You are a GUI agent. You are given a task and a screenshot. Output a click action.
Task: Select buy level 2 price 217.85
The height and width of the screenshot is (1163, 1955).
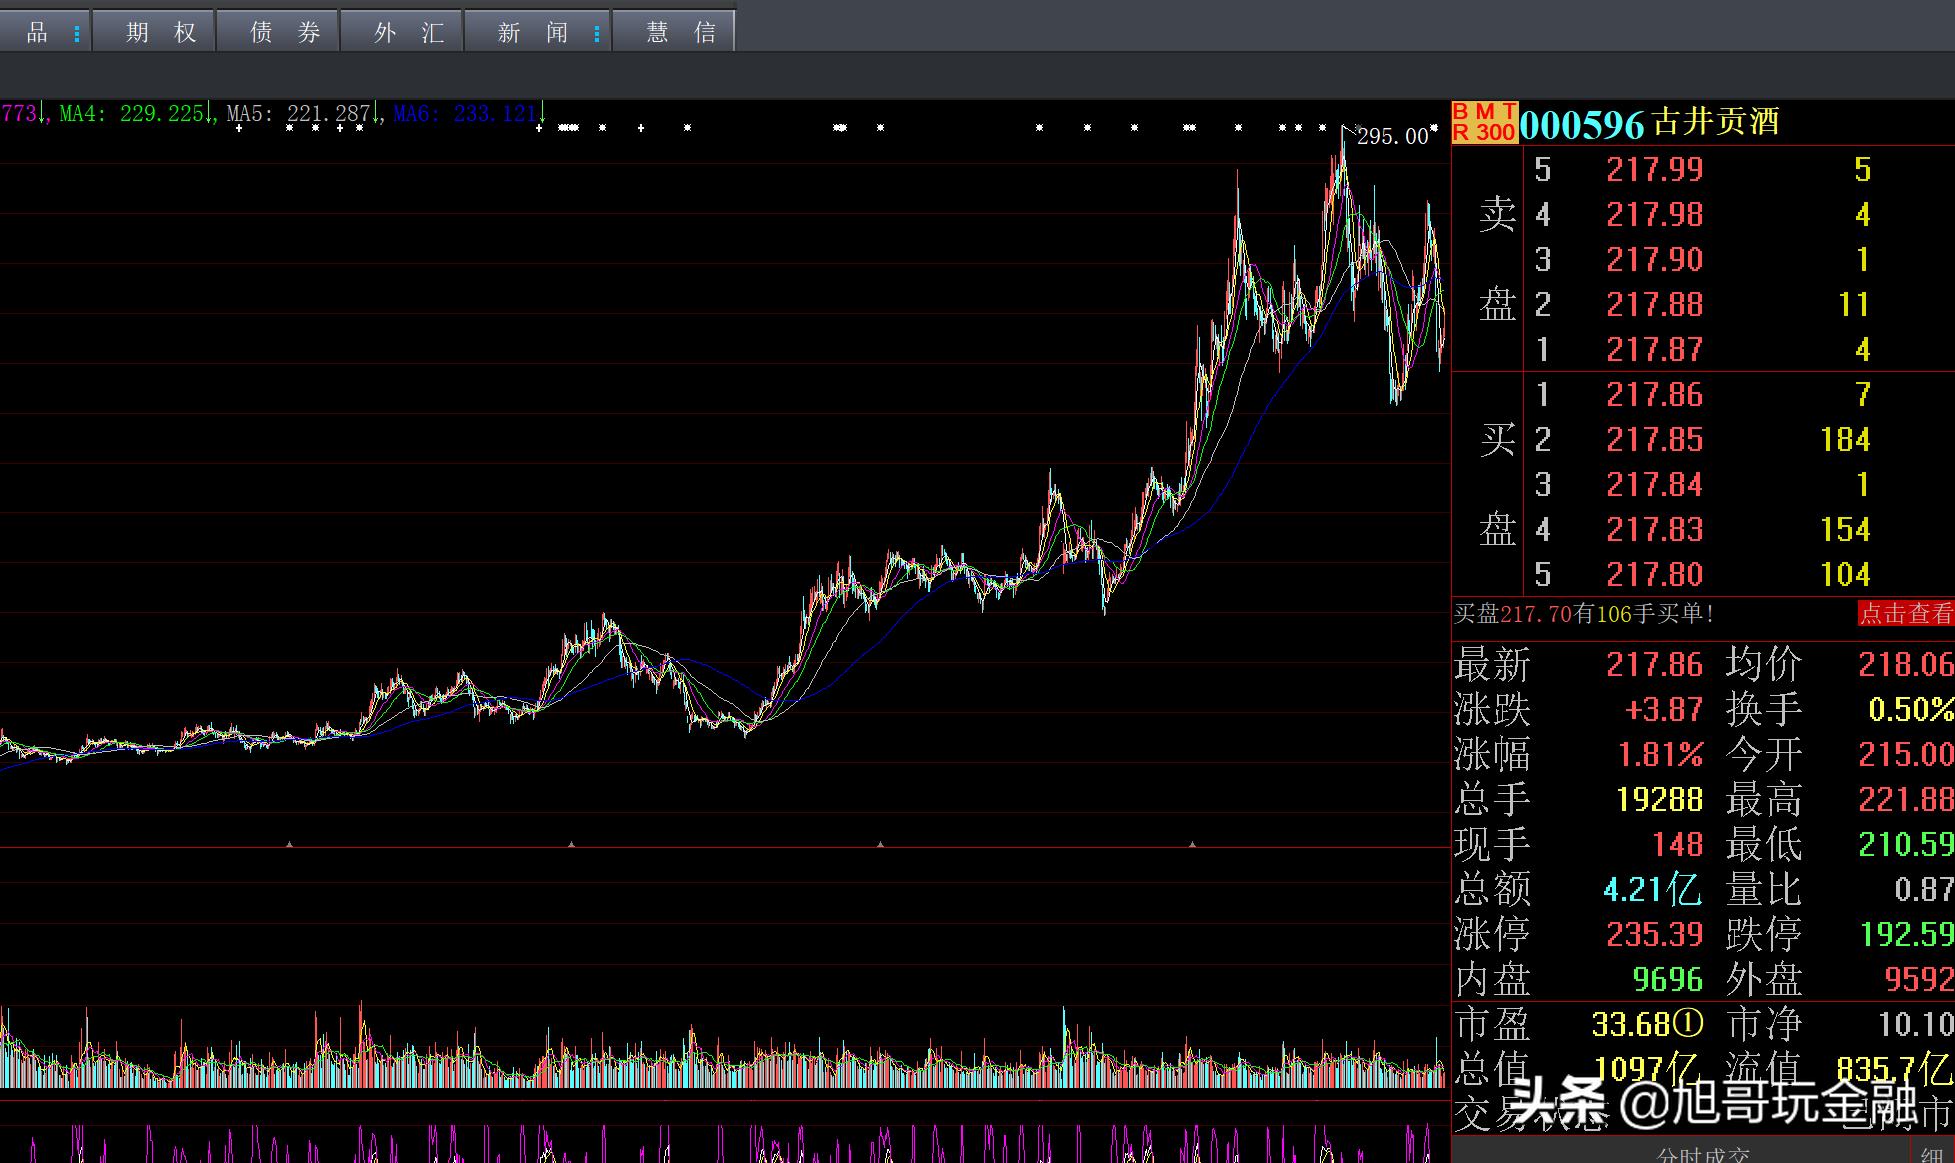[x=1654, y=439]
